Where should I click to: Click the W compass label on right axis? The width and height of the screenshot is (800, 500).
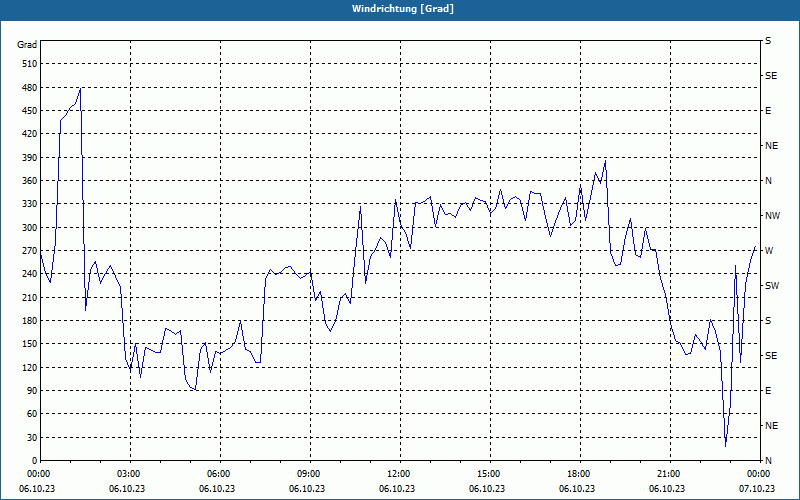(x=769, y=251)
